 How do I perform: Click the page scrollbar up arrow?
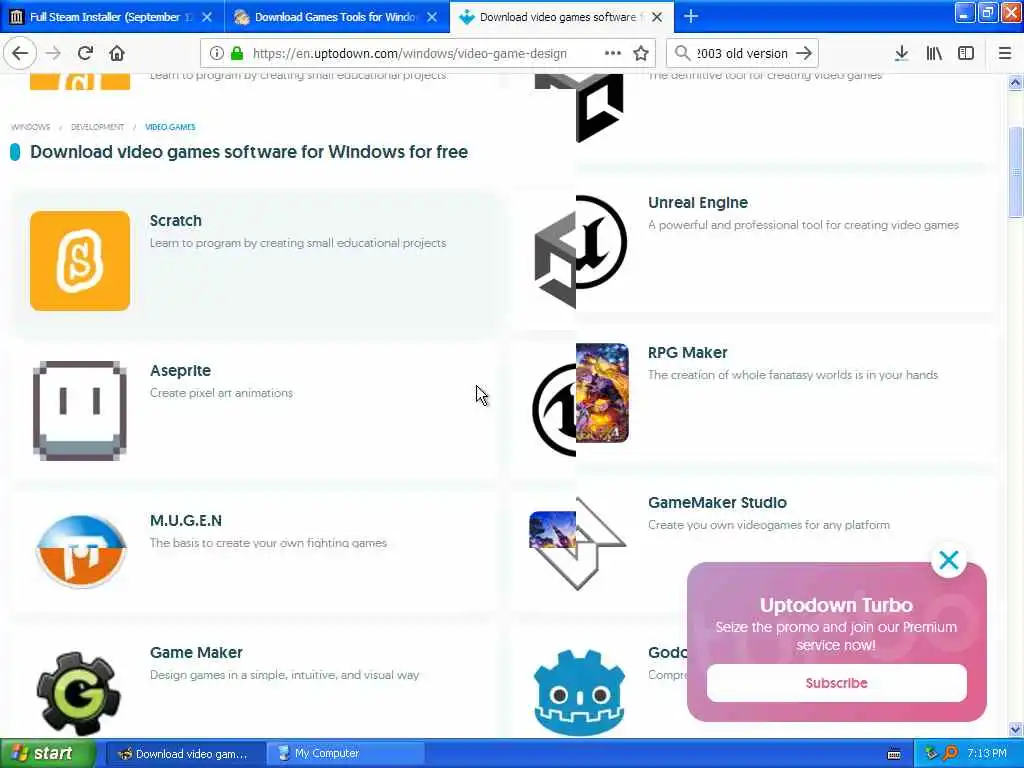tap(1015, 83)
